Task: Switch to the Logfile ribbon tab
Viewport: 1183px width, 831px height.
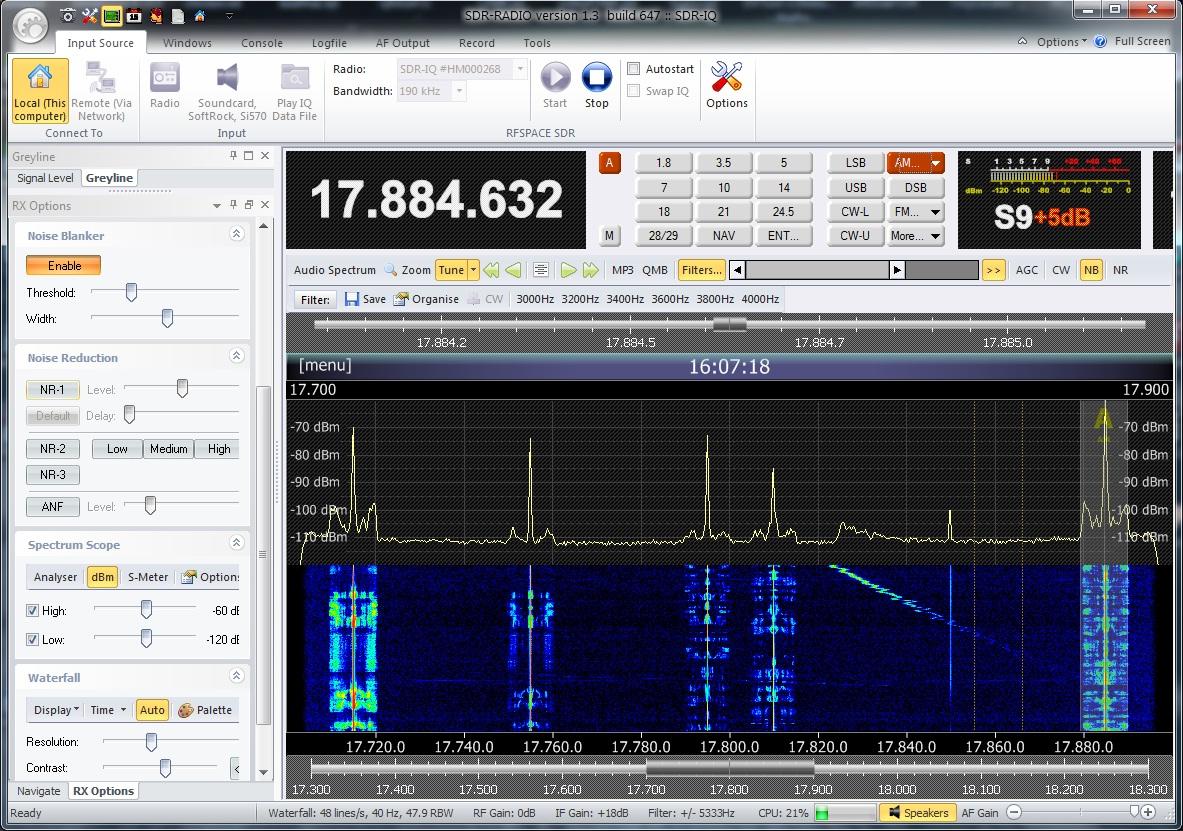Action: (329, 43)
